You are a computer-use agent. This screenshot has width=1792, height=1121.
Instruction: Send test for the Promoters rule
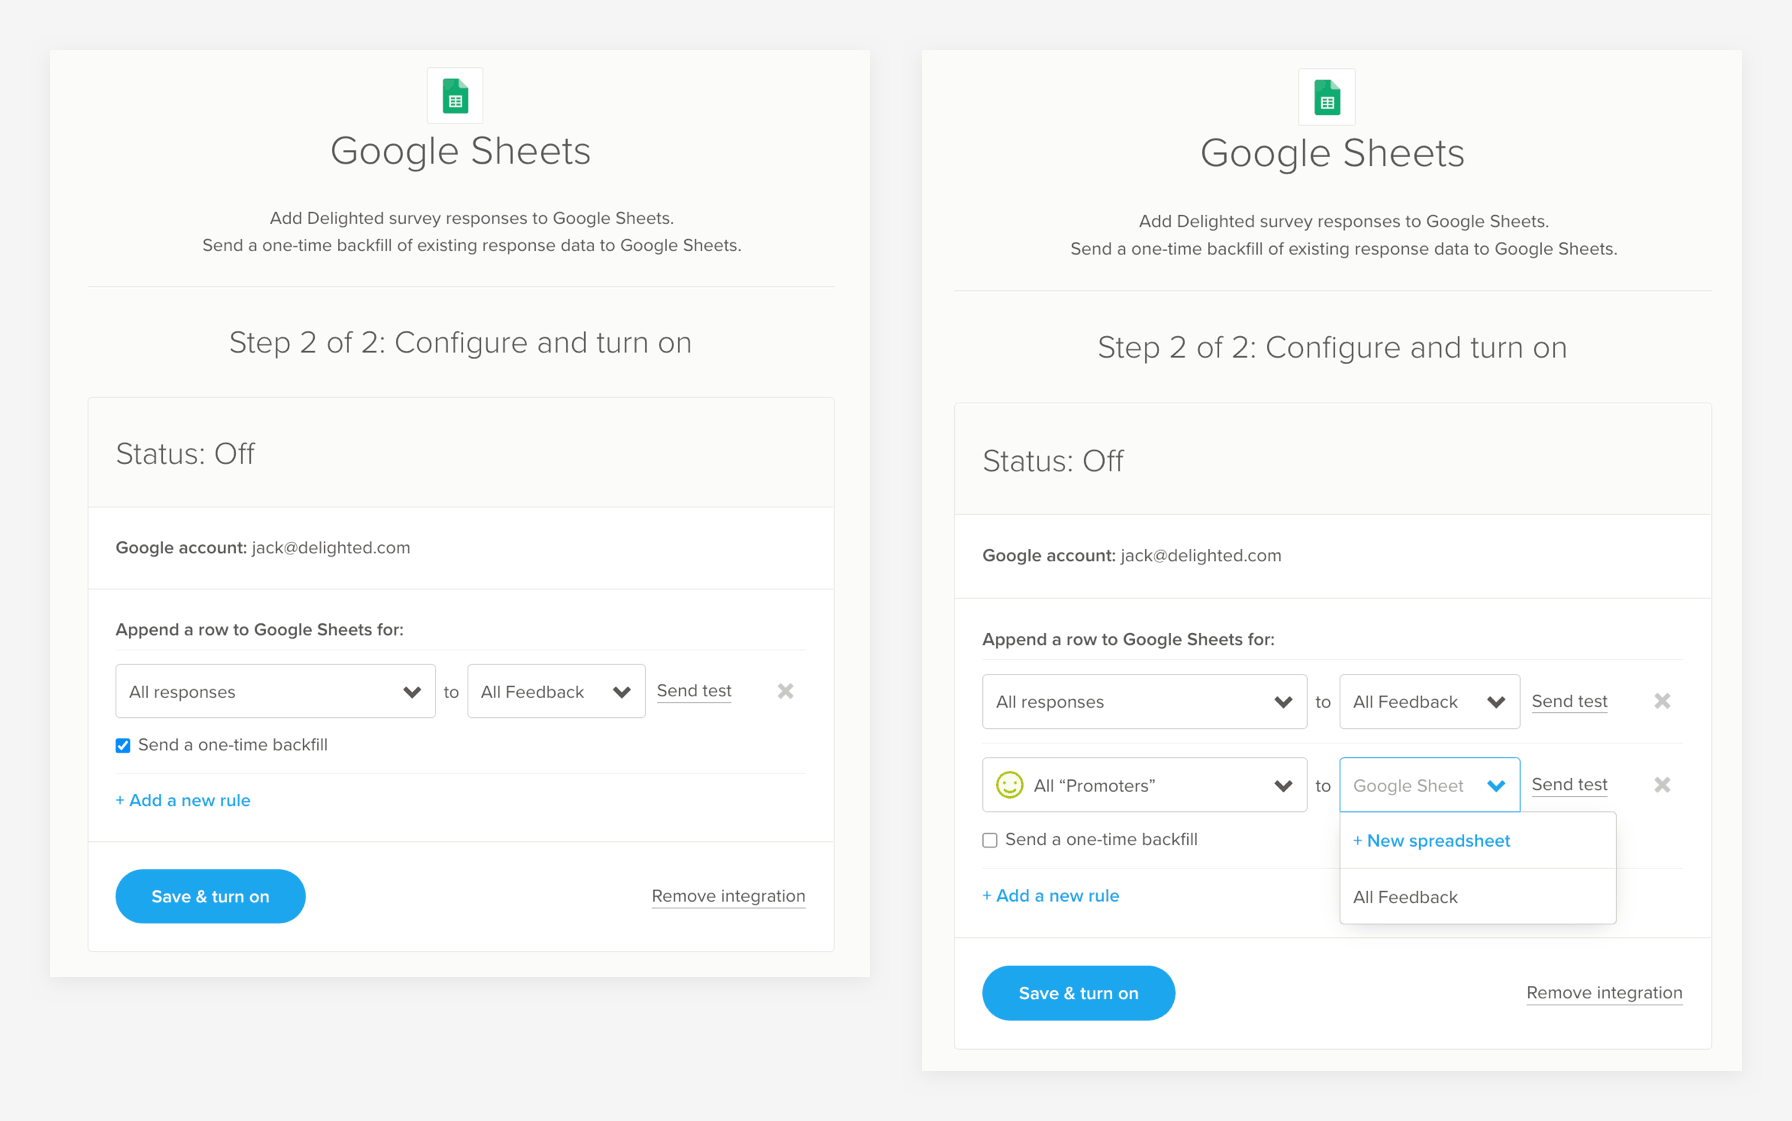[x=1569, y=785]
